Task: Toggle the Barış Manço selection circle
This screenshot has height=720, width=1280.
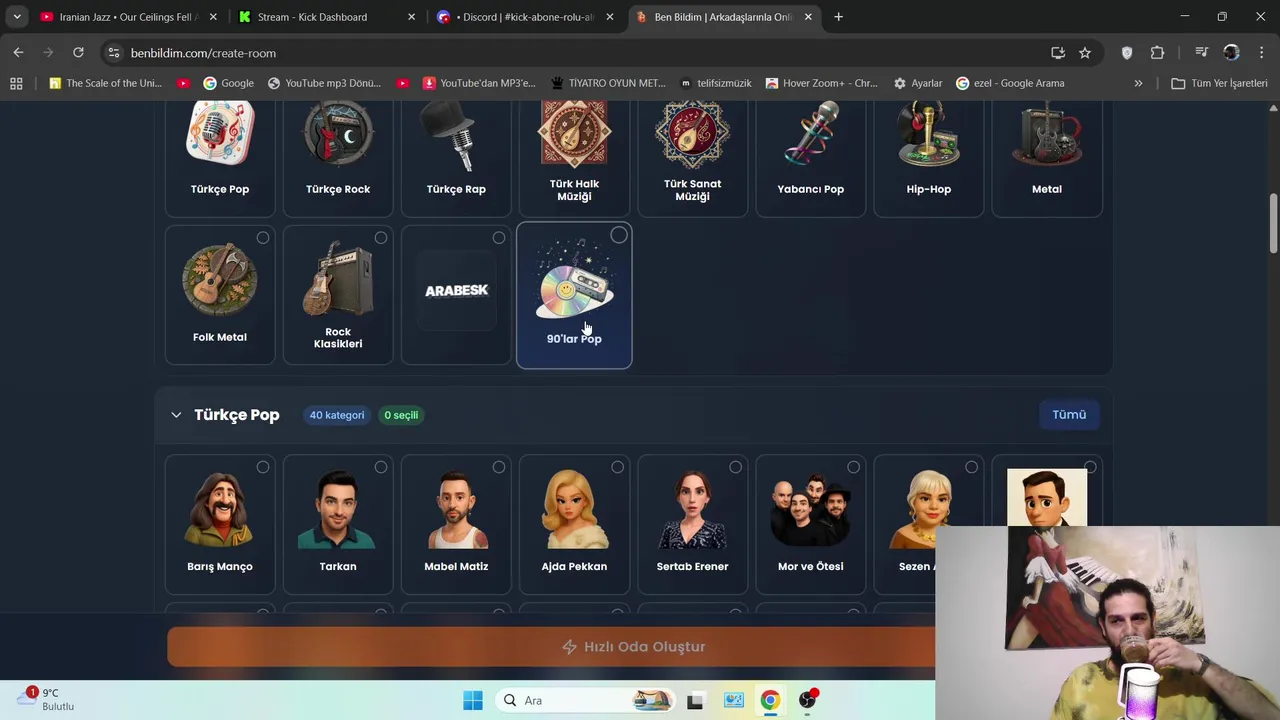Action: pyautogui.click(x=263, y=467)
